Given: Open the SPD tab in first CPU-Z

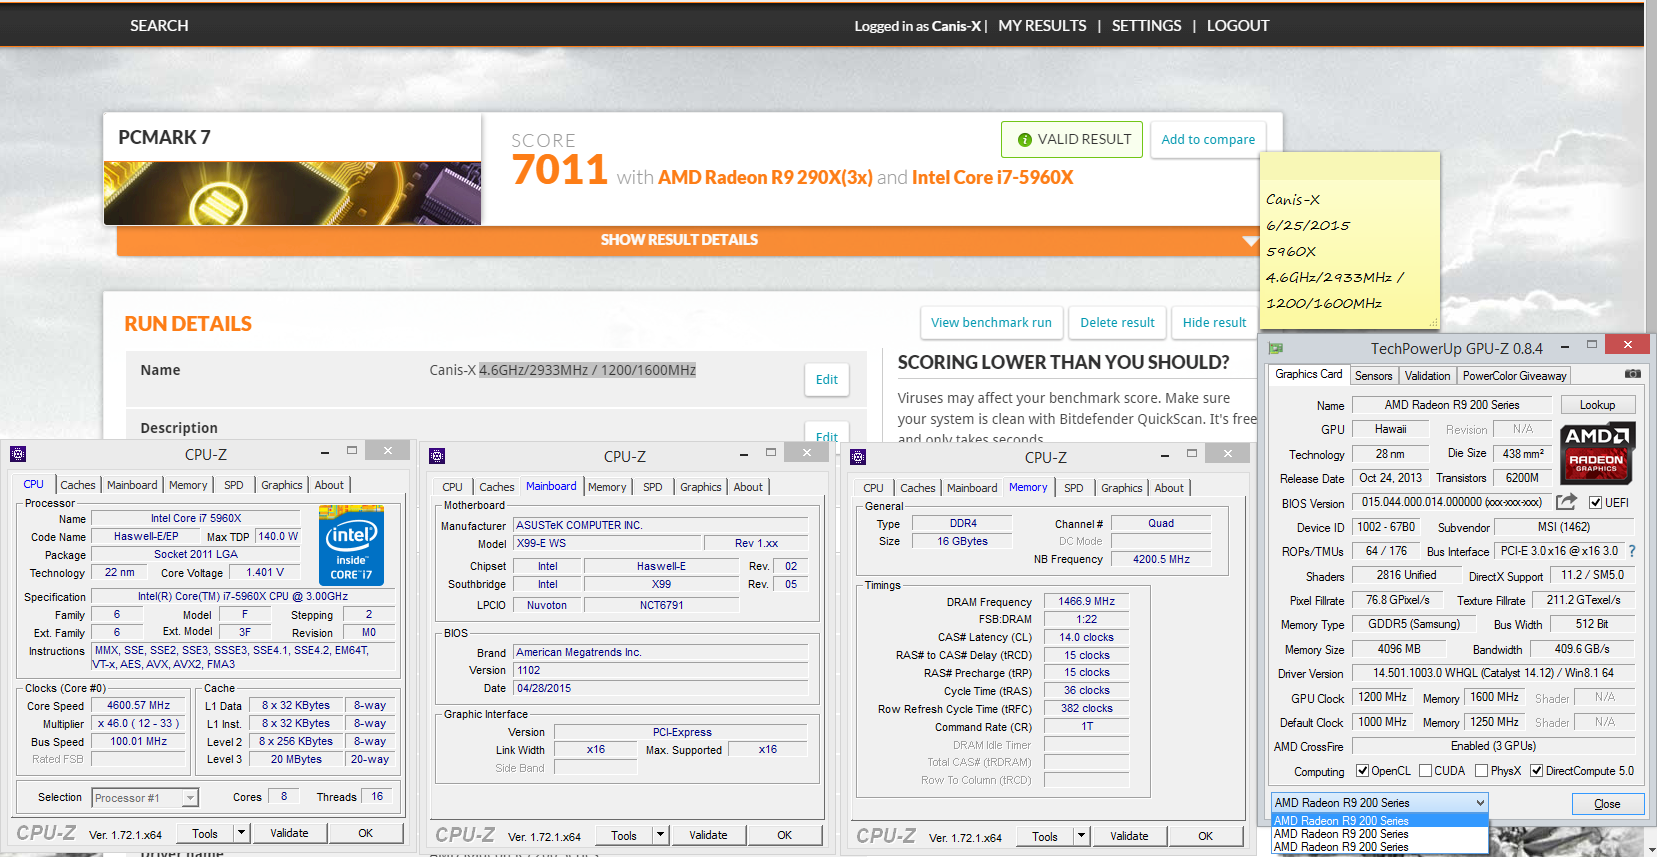Looking at the screenshot, I should [234, 485].
